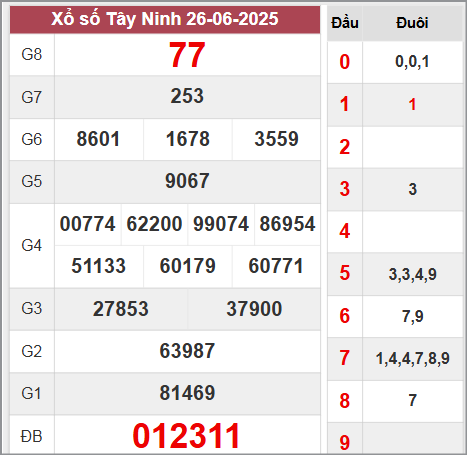Click the title Xổ số Tây Ninh 26-06-2025
The width and height of the screenshot is (467, 455).
165,19
